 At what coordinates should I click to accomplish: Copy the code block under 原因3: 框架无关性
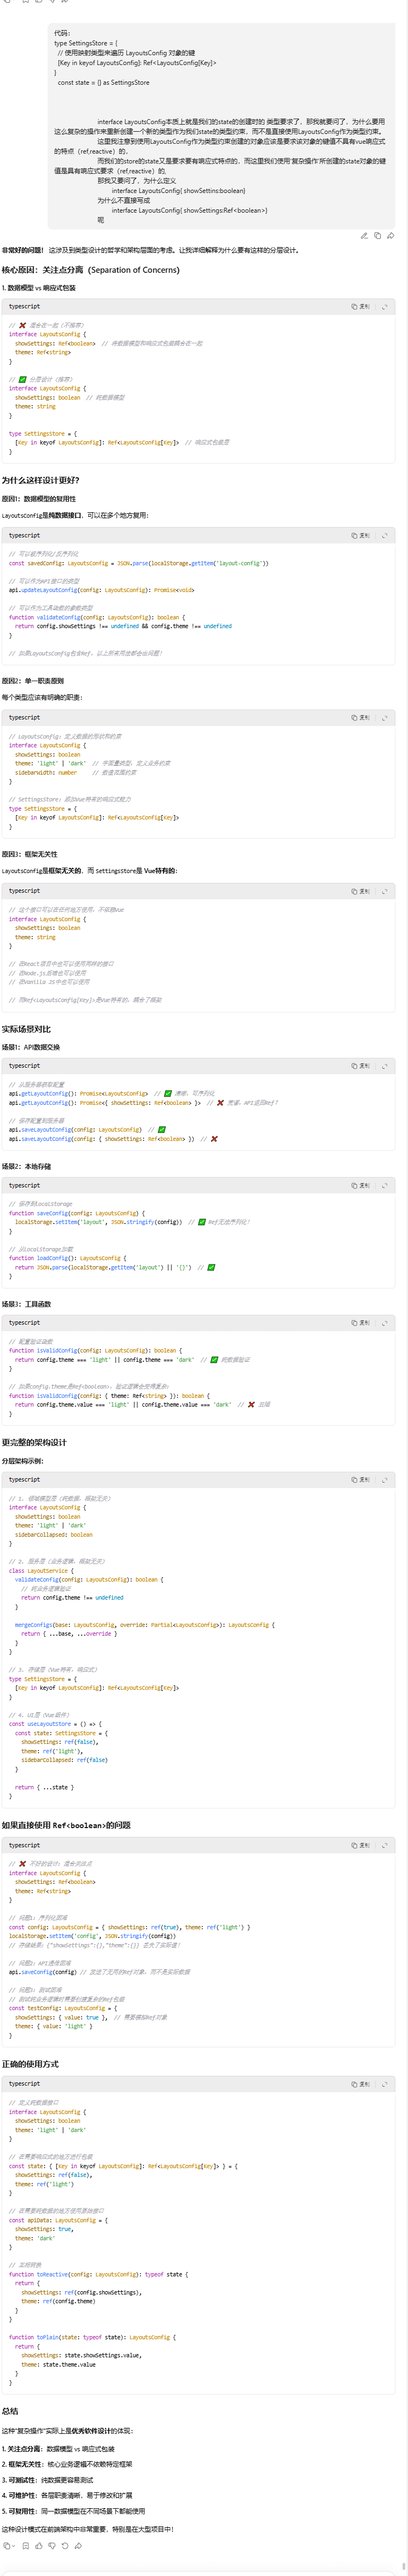click(x=360, y=890)
